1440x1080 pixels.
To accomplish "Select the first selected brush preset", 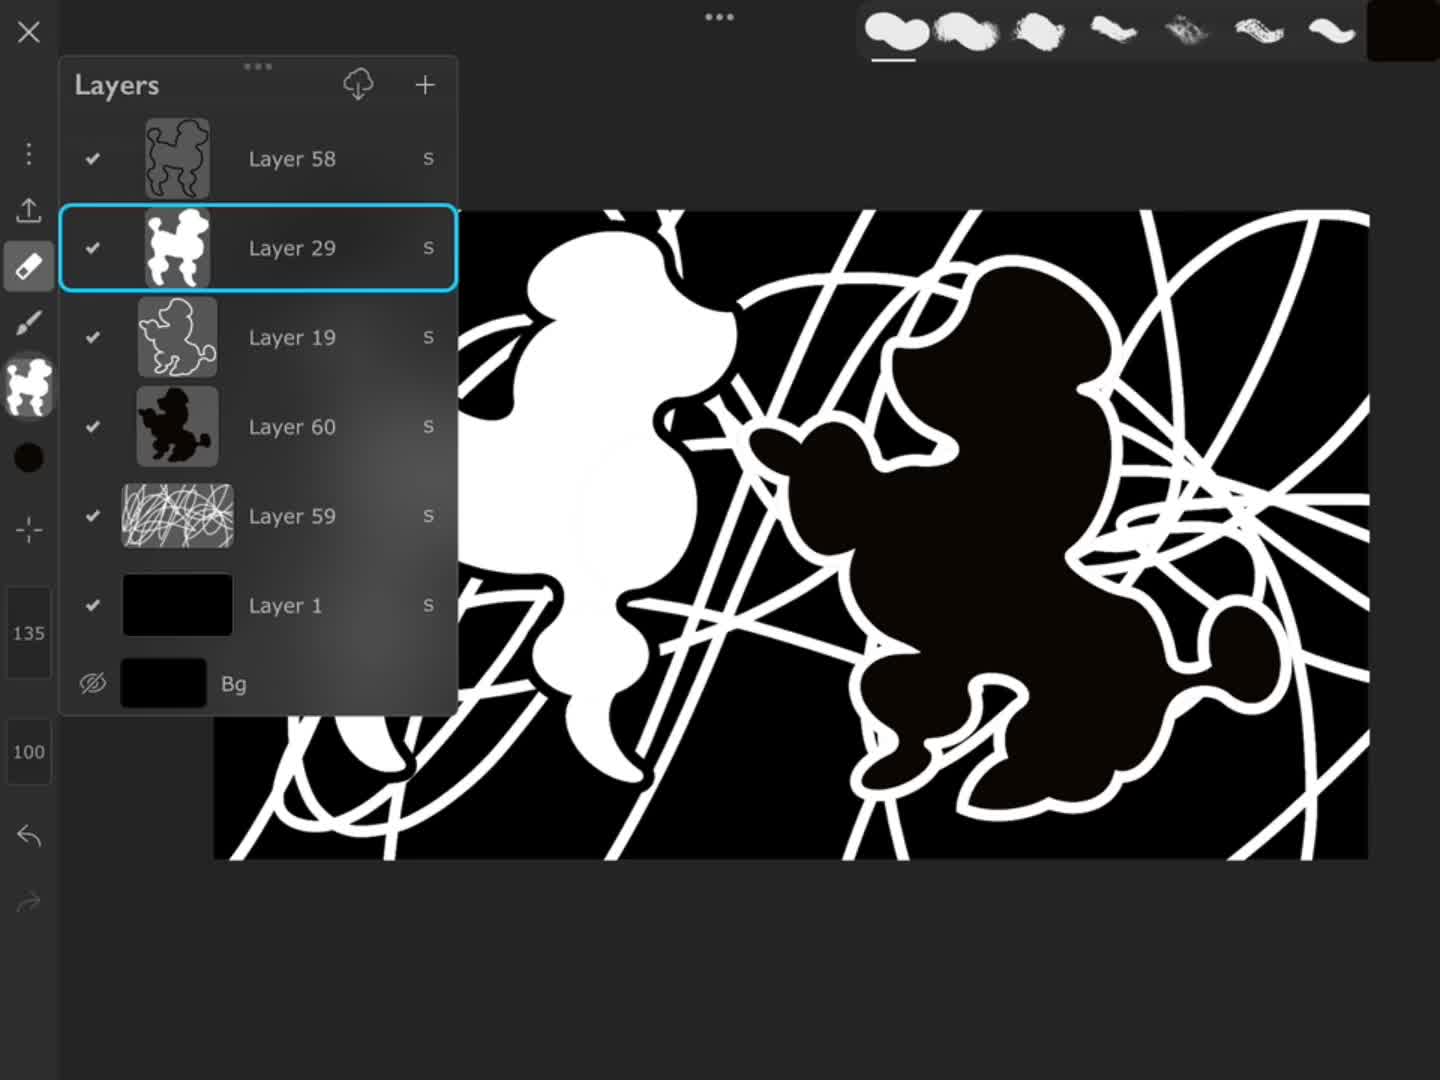I will click(896, 31).
